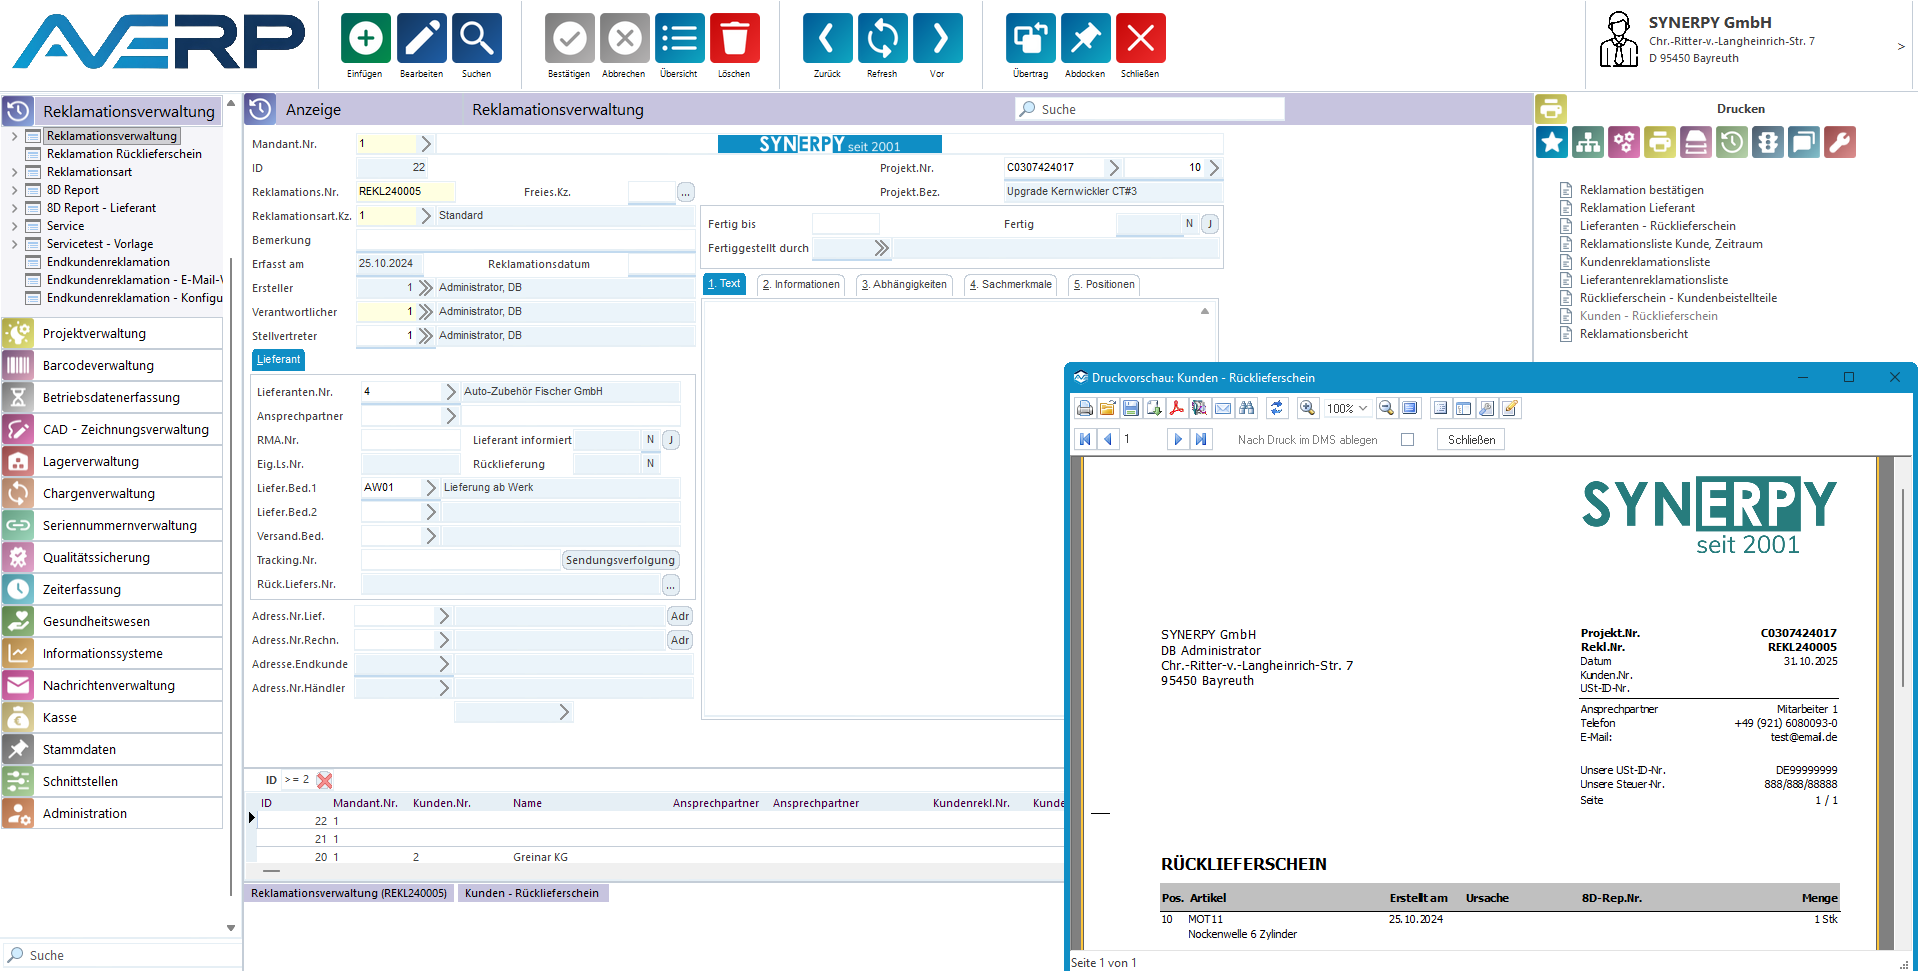Enable 'Nach Druck im DMS ablegen' checkbox
Screen dimensions: 1918x971
tap(1407, 439)
